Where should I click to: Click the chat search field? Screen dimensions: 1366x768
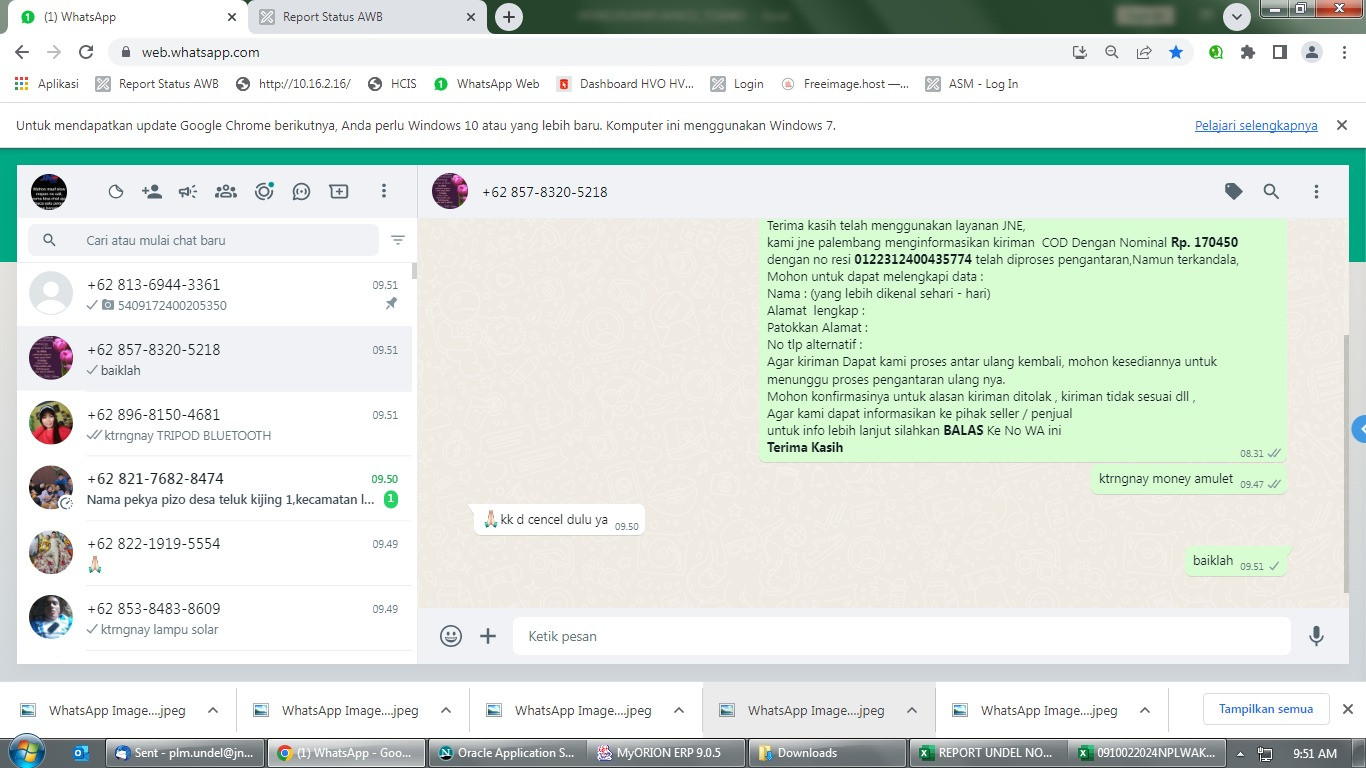[204, 240]
